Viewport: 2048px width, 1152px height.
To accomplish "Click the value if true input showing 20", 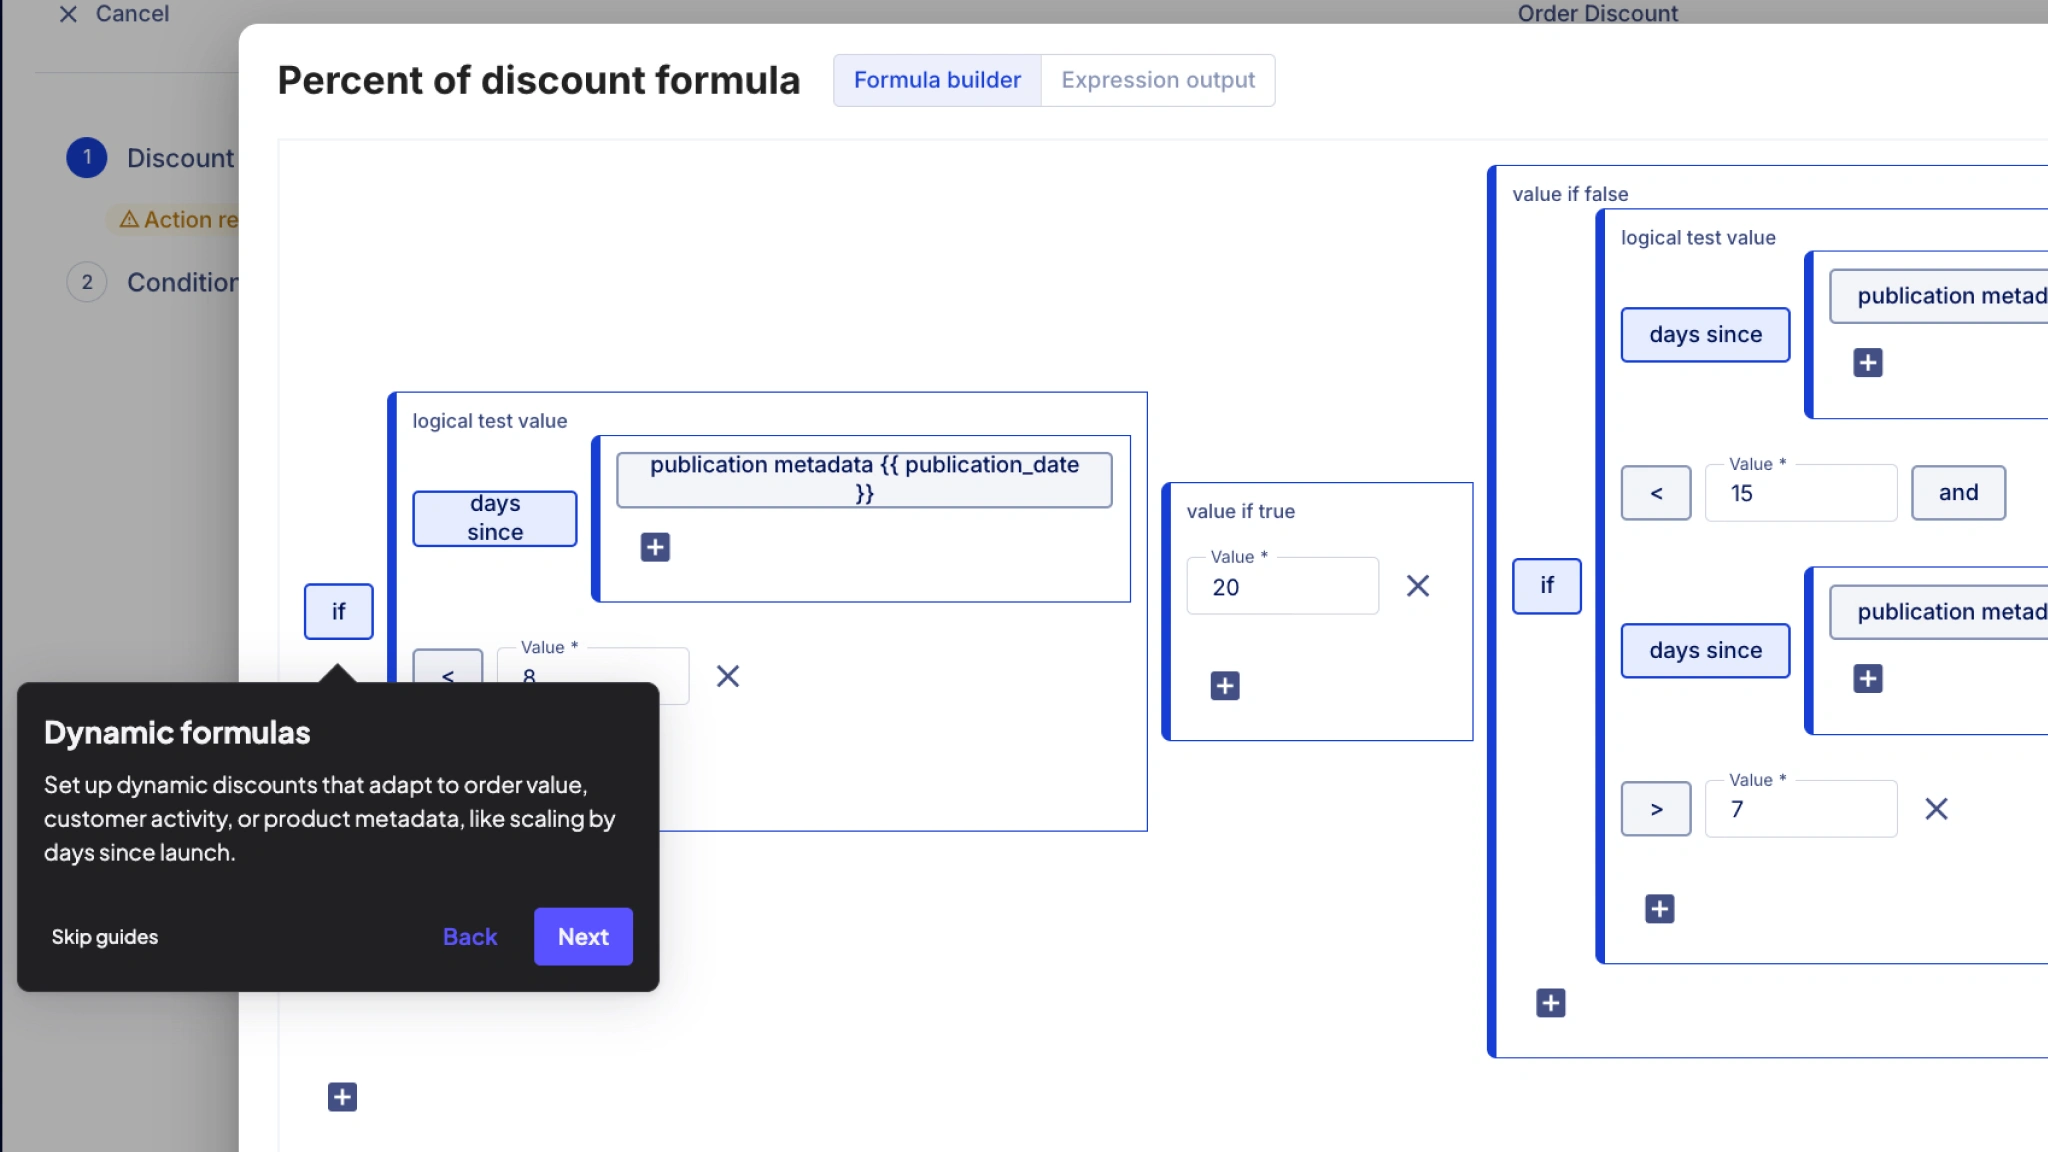I will (1281, 587).
